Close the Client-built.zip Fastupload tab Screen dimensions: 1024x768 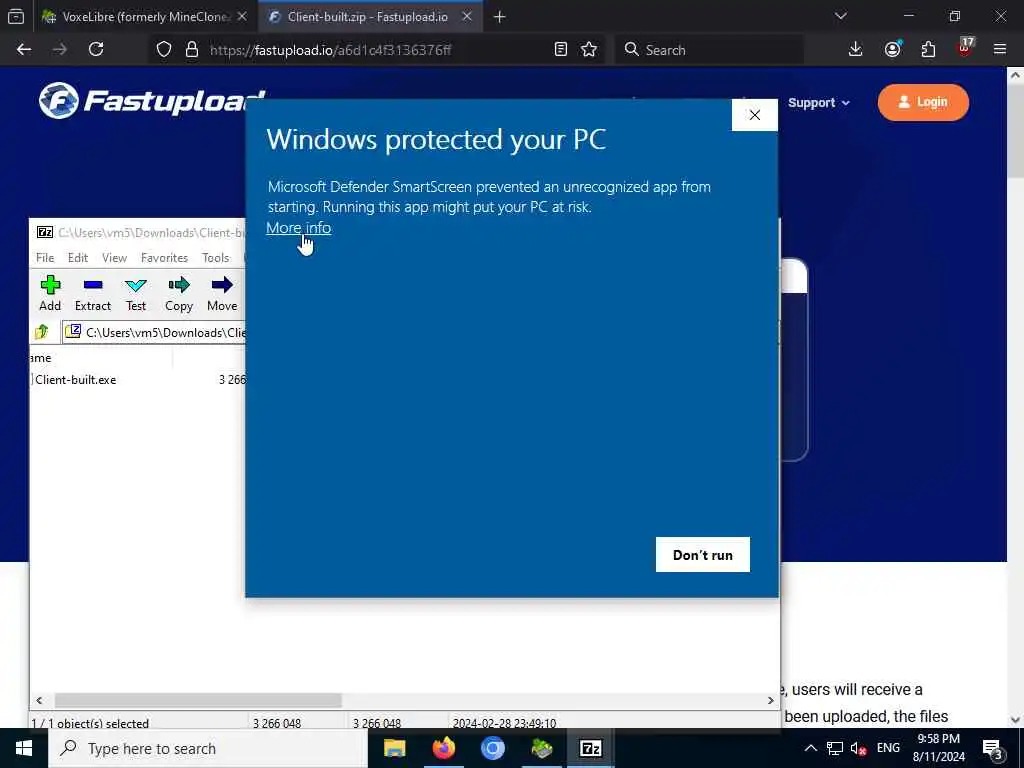pos(467,16)
